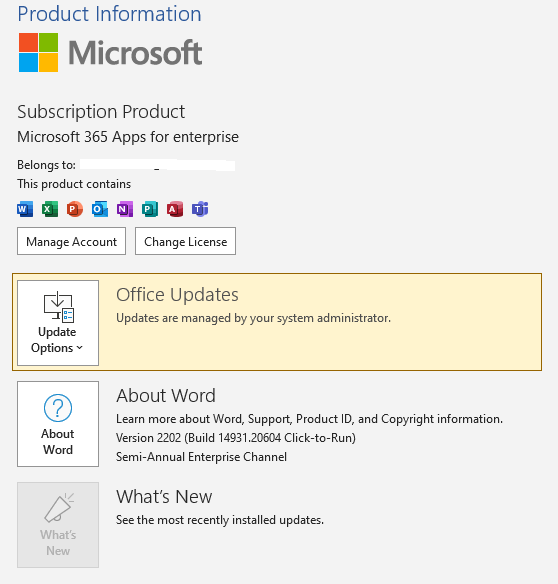Click the What's New button

click(x=58, y=525)
